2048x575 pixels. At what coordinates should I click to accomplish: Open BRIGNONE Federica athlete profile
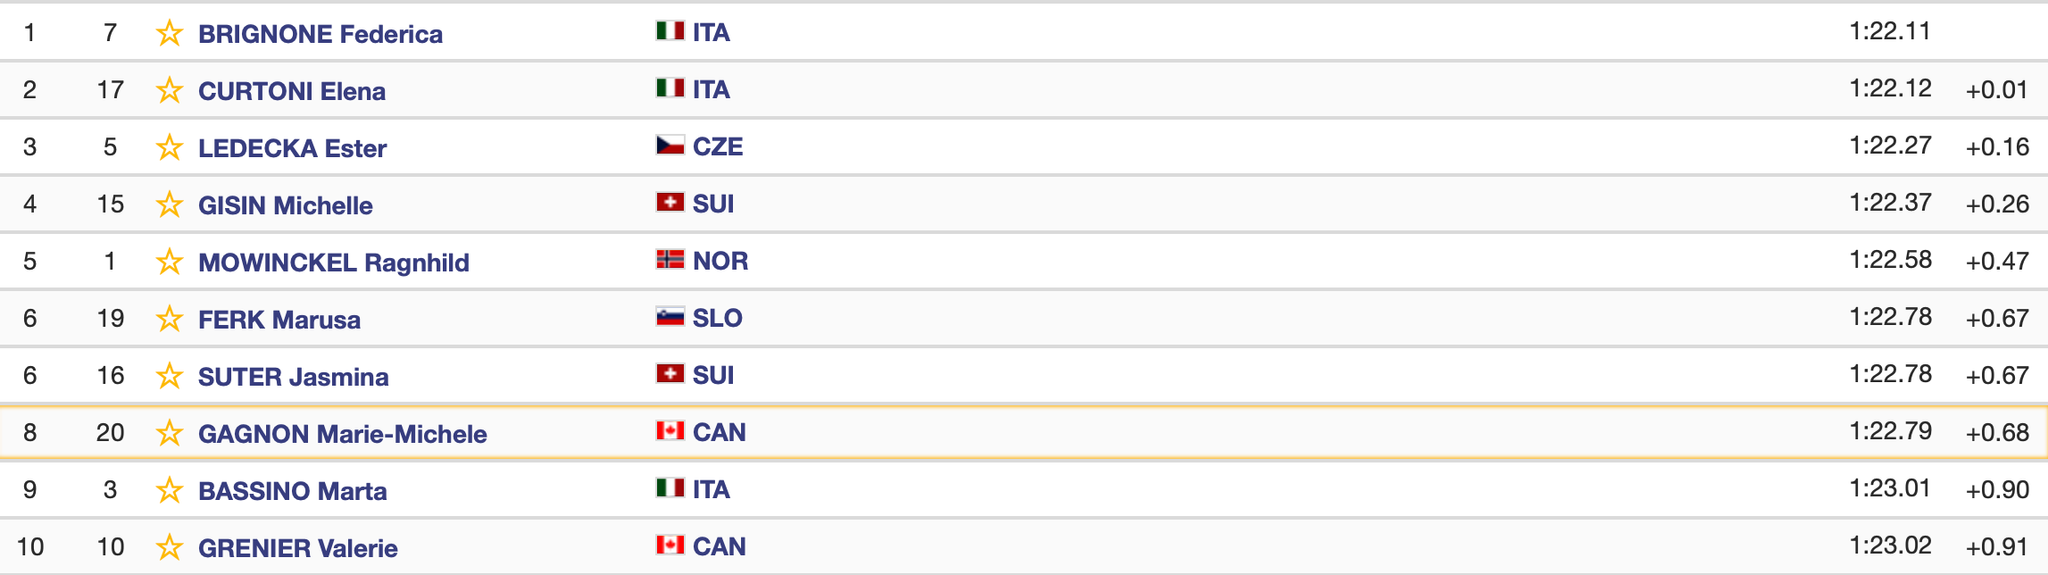coord(320,34)
